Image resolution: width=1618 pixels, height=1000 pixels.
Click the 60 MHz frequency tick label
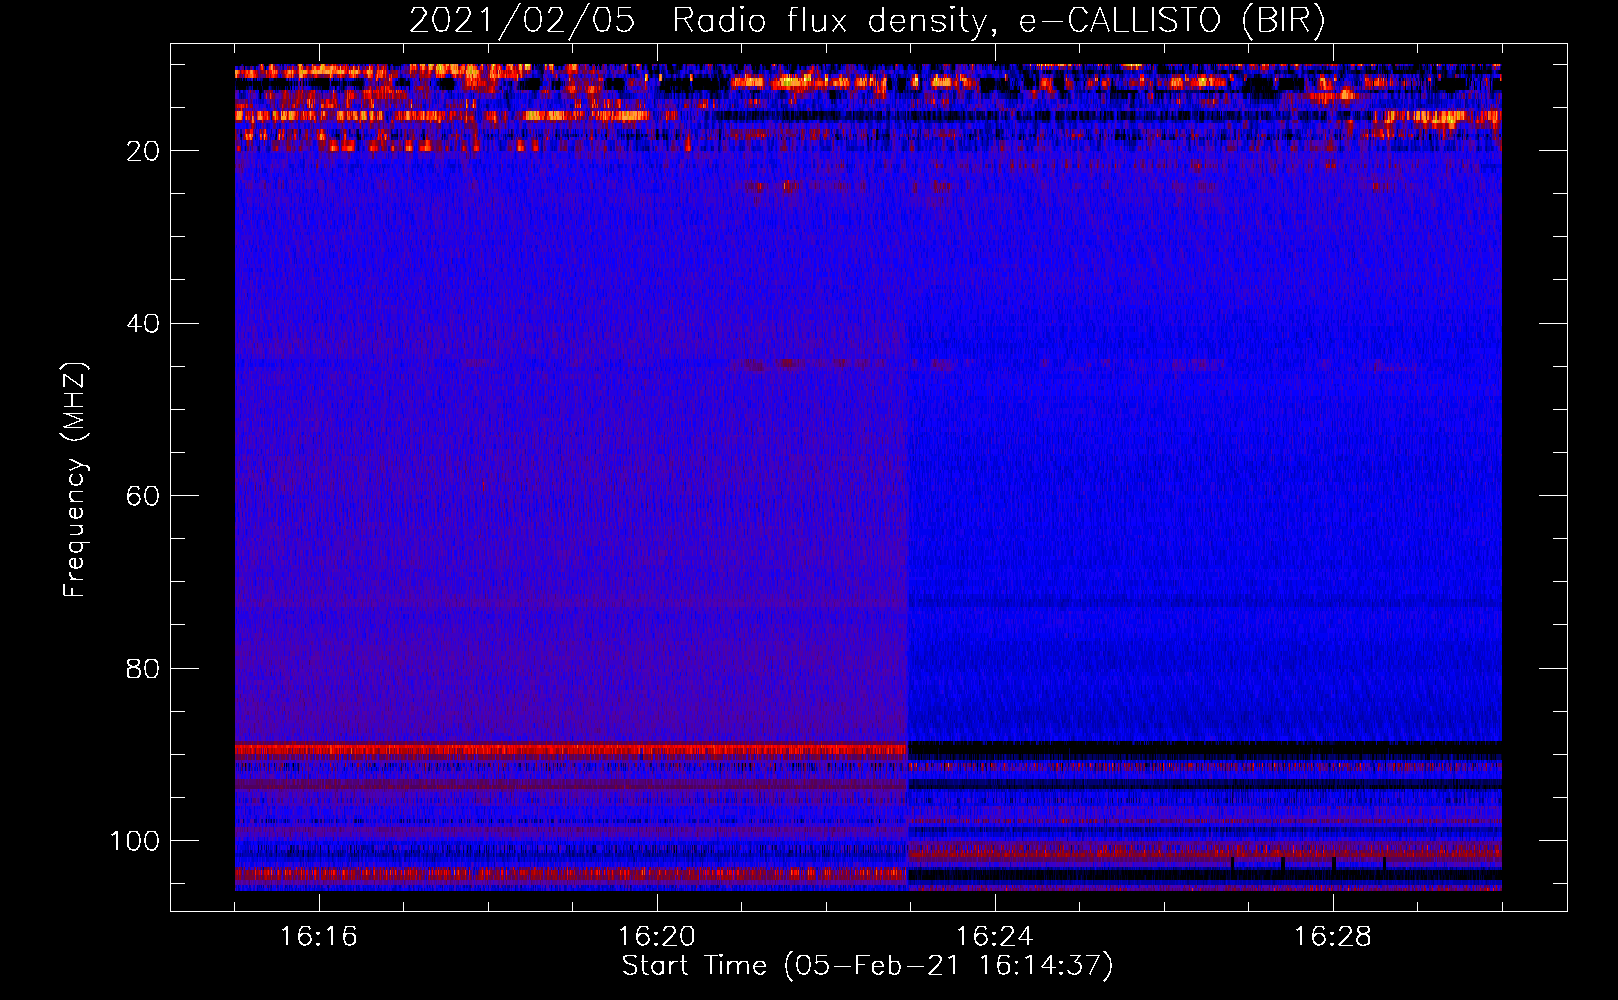click(143, 496)
